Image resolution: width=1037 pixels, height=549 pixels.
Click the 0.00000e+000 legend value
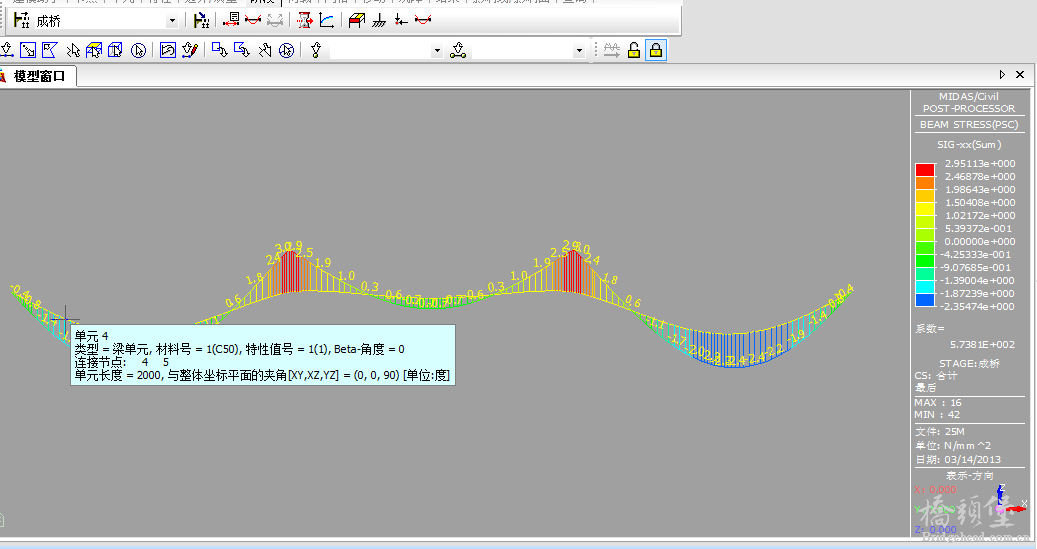coord(979,241)
